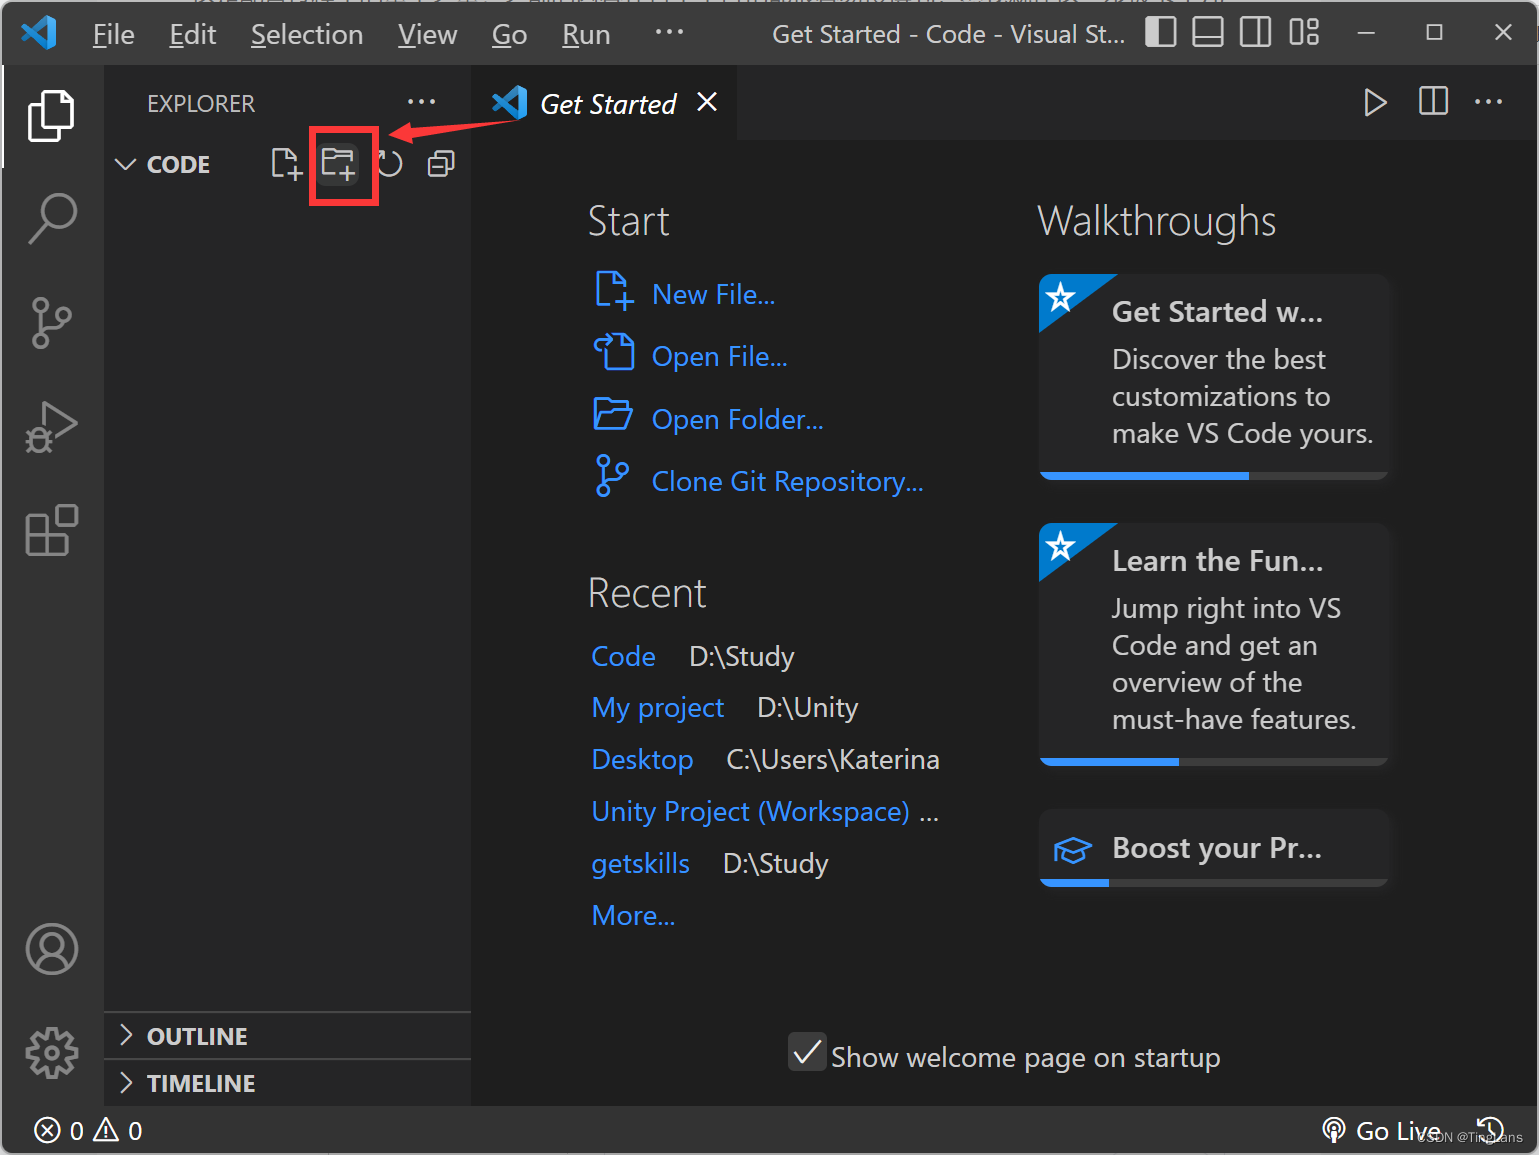Open Get Started with VS Code walkthrough
Screen dimensions: 1539x1155
pos(1214,377)
